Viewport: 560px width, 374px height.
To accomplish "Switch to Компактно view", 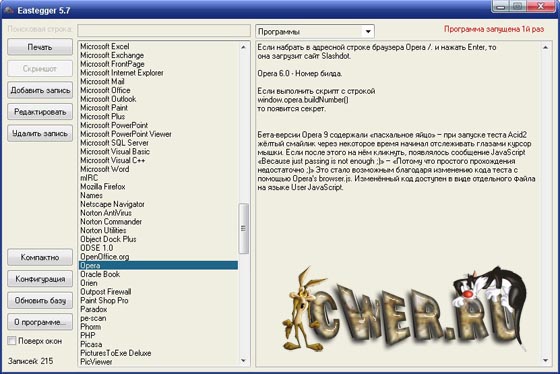I will pyautogui.click(x=40, y=257).
